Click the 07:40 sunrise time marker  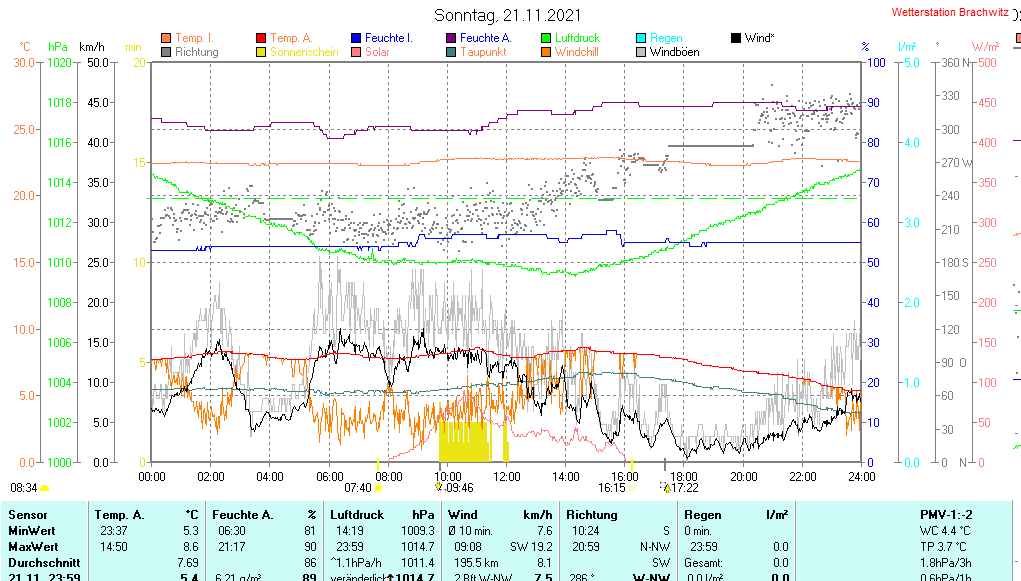[x=357, y=488]
